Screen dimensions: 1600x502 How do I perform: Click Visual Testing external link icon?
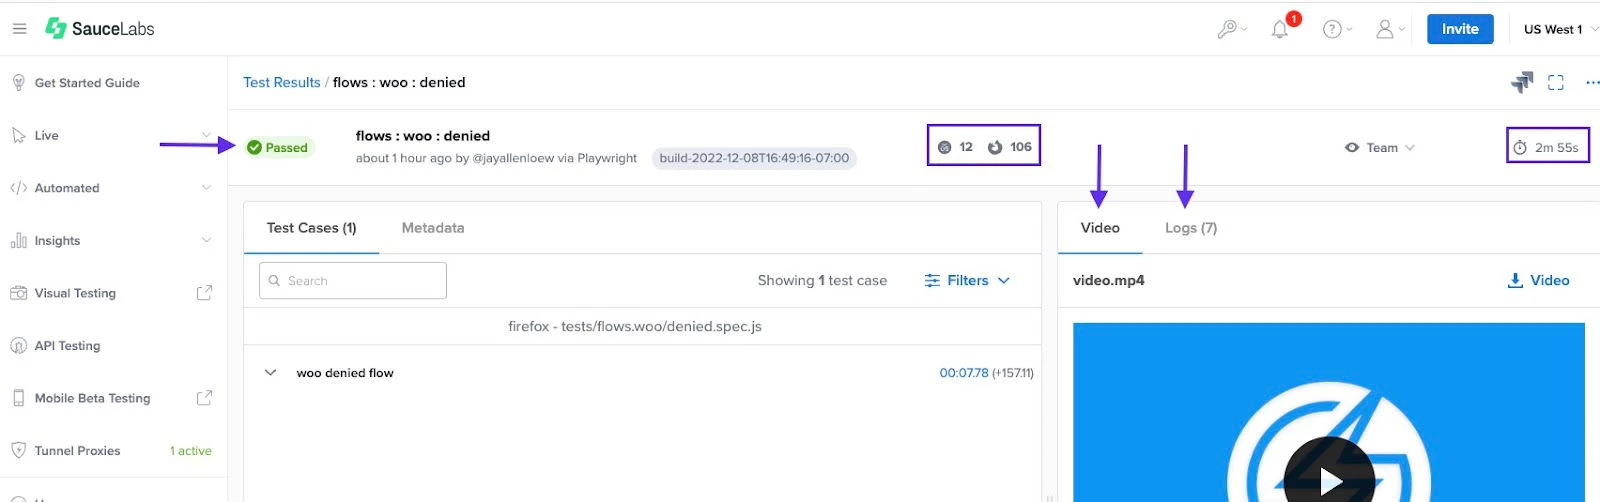[x=204, y=293]
